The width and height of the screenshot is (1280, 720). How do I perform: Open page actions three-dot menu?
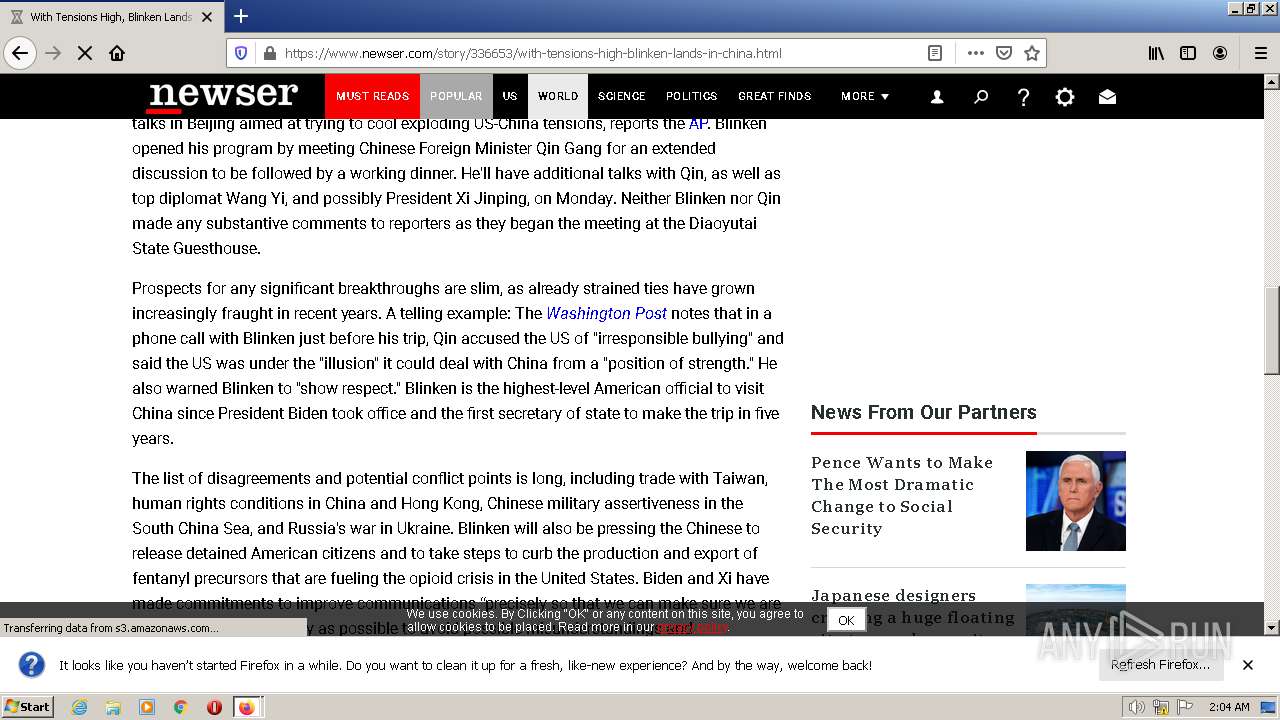976,53
